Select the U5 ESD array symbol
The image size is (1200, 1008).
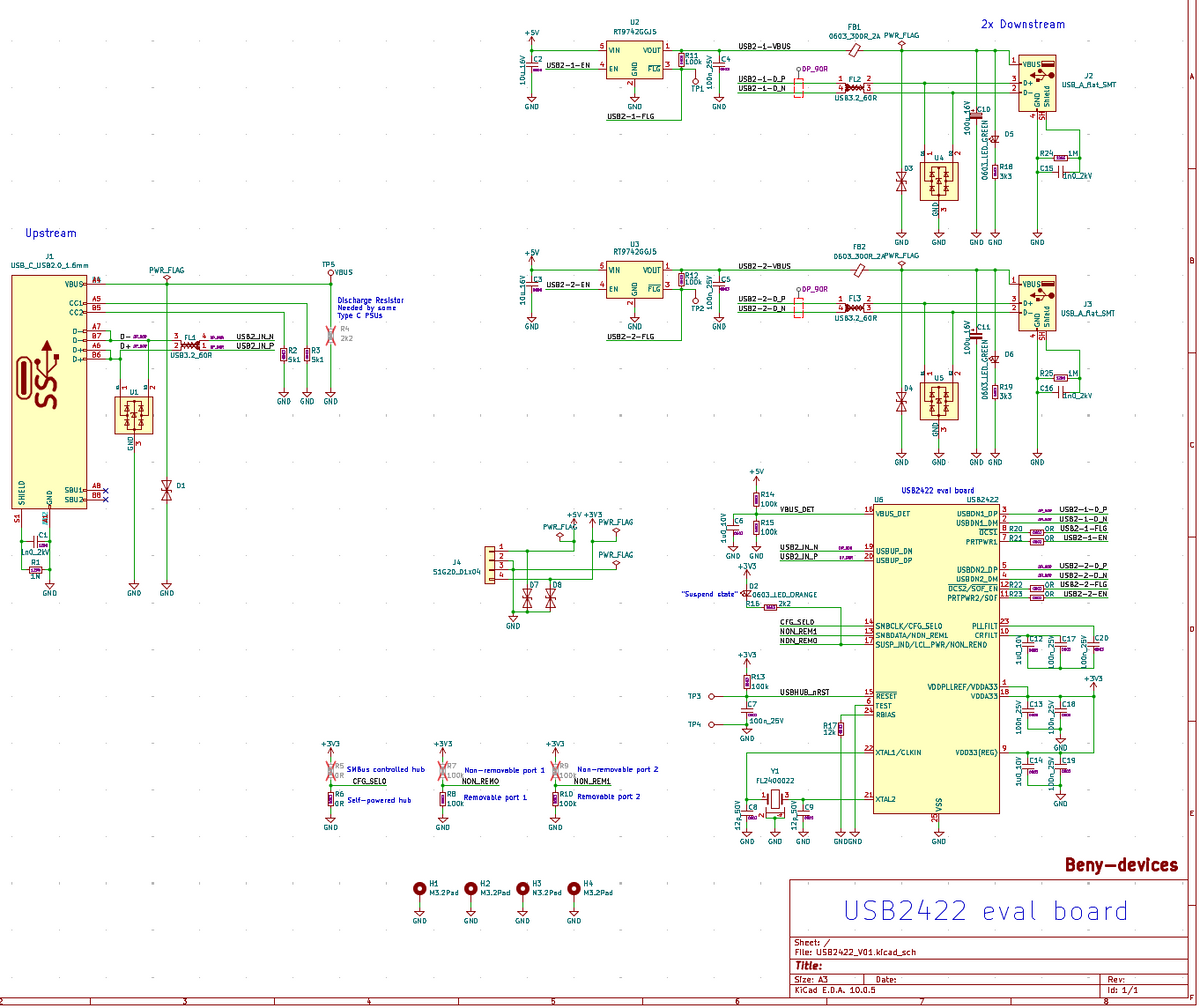[x=939, y=402]
